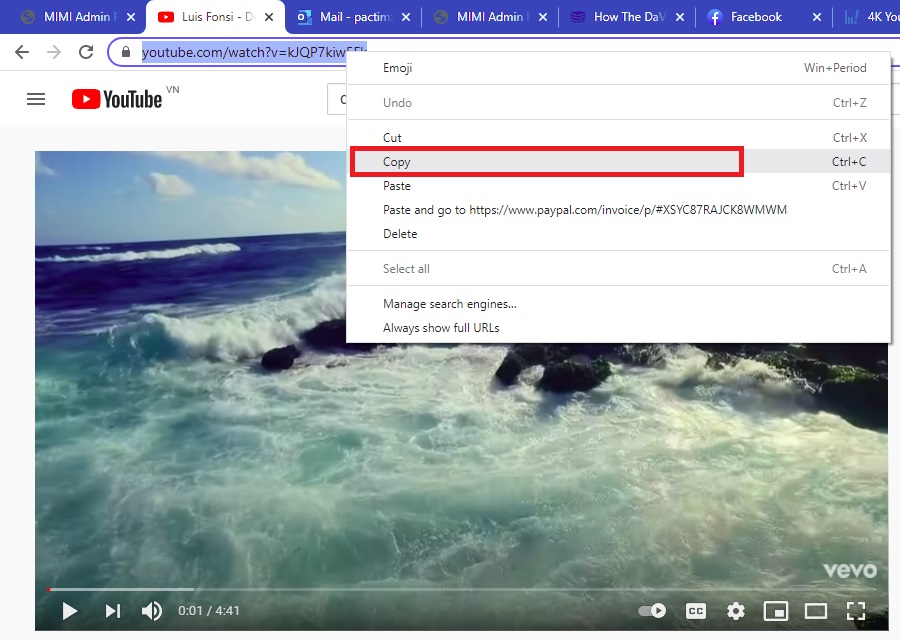Toggle the Autoplay switch

click(x=651, y=610)
